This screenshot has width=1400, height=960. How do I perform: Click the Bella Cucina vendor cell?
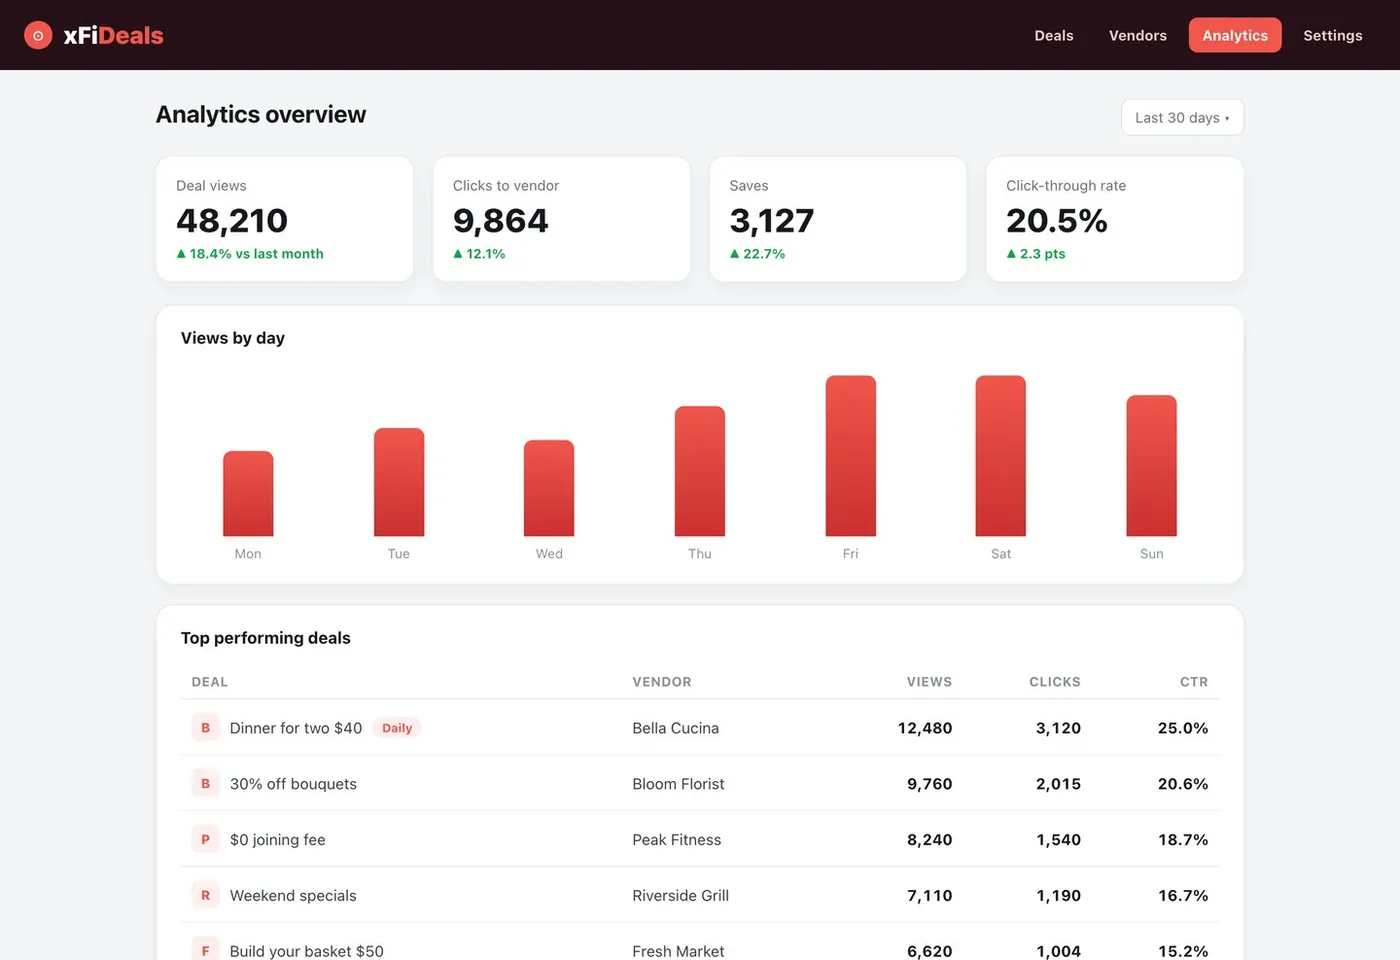676,728
